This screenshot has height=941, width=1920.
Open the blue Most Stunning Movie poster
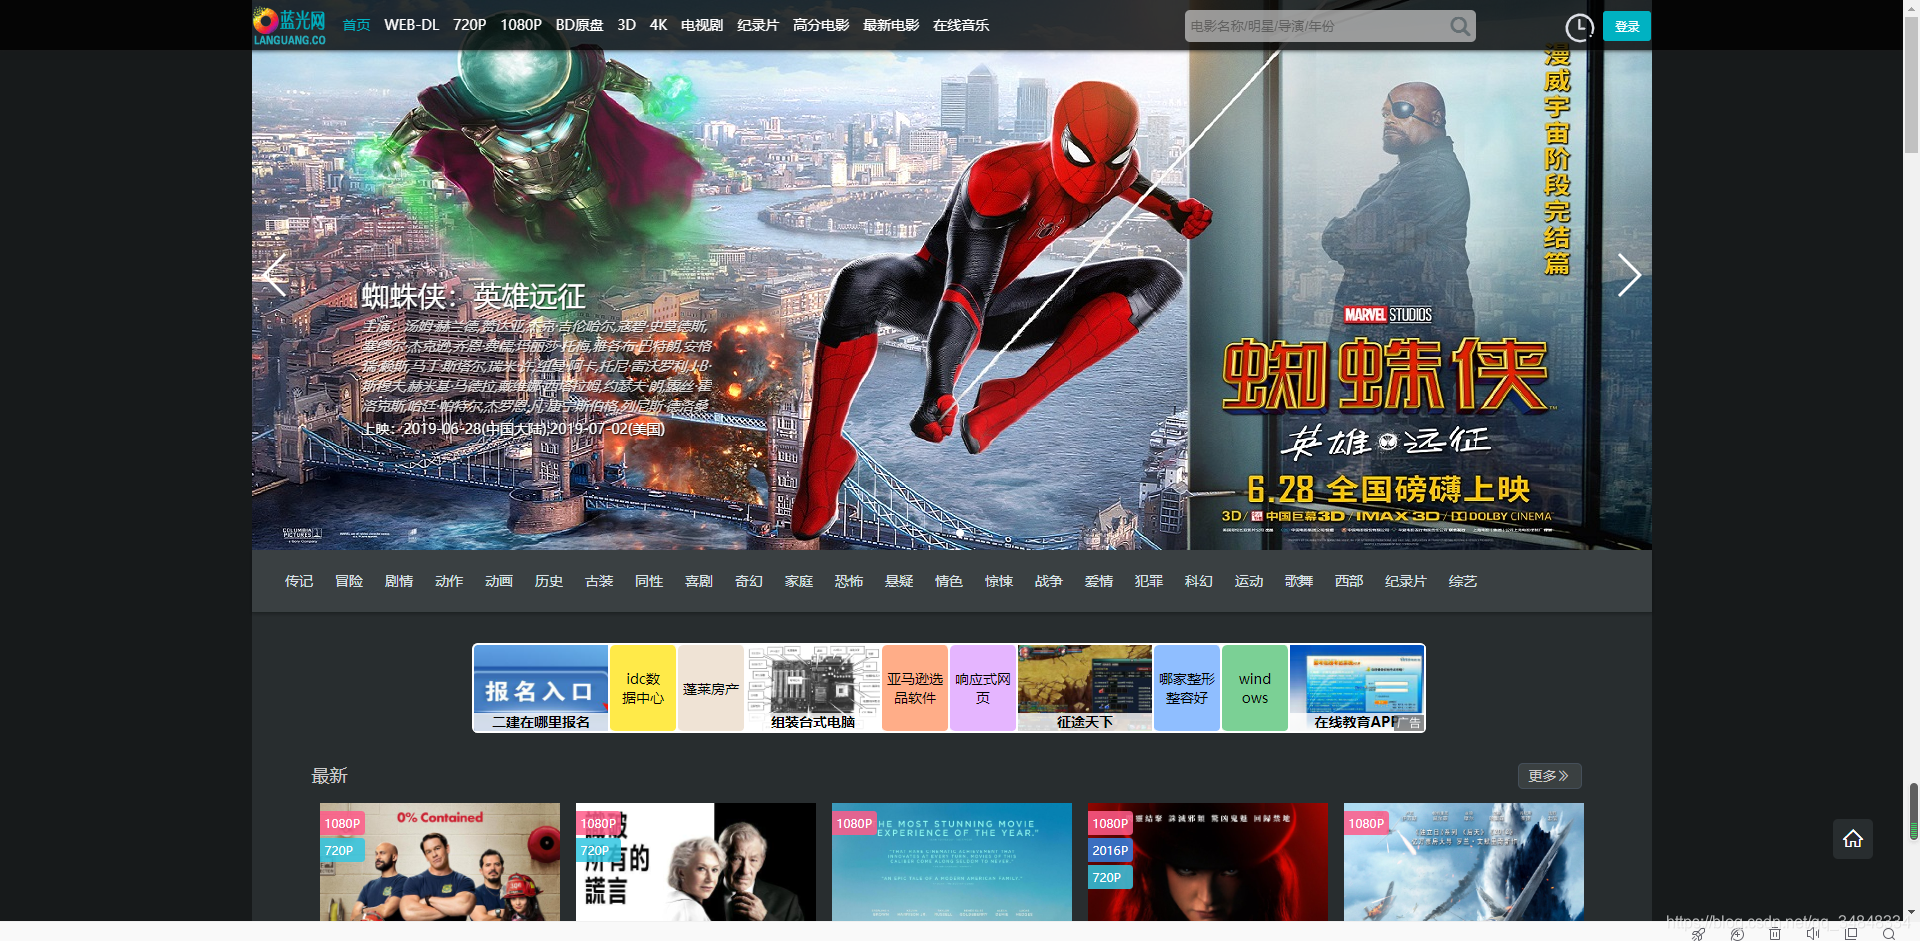pyautogui.click(x=952, y=862)
